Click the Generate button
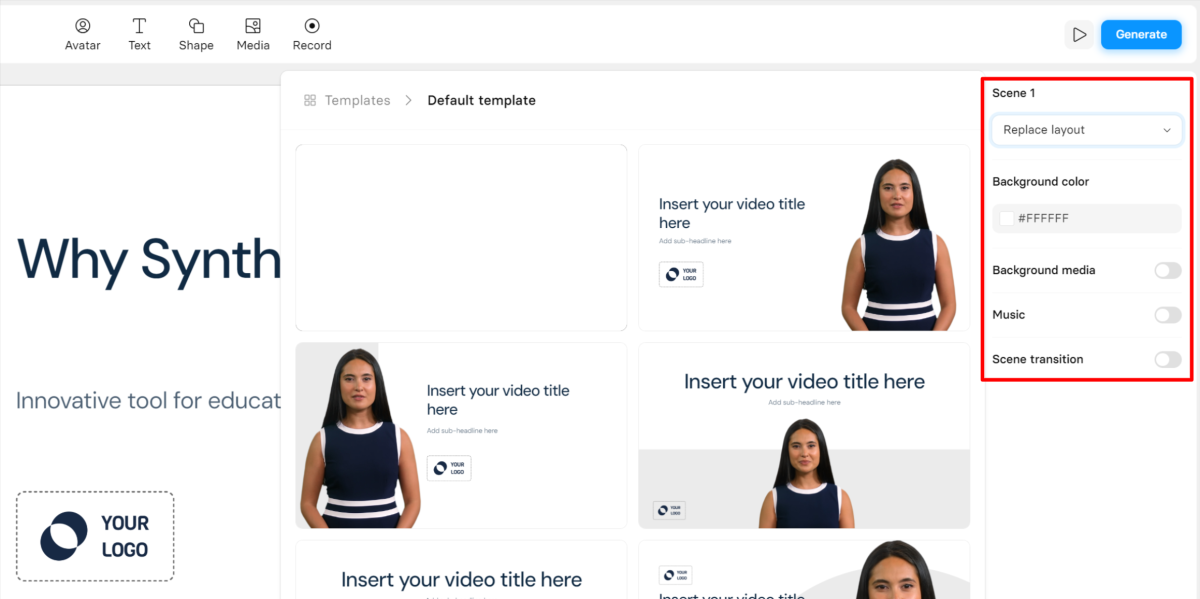This screenshot has height=599, width=1200. [x=1140, y=34]
